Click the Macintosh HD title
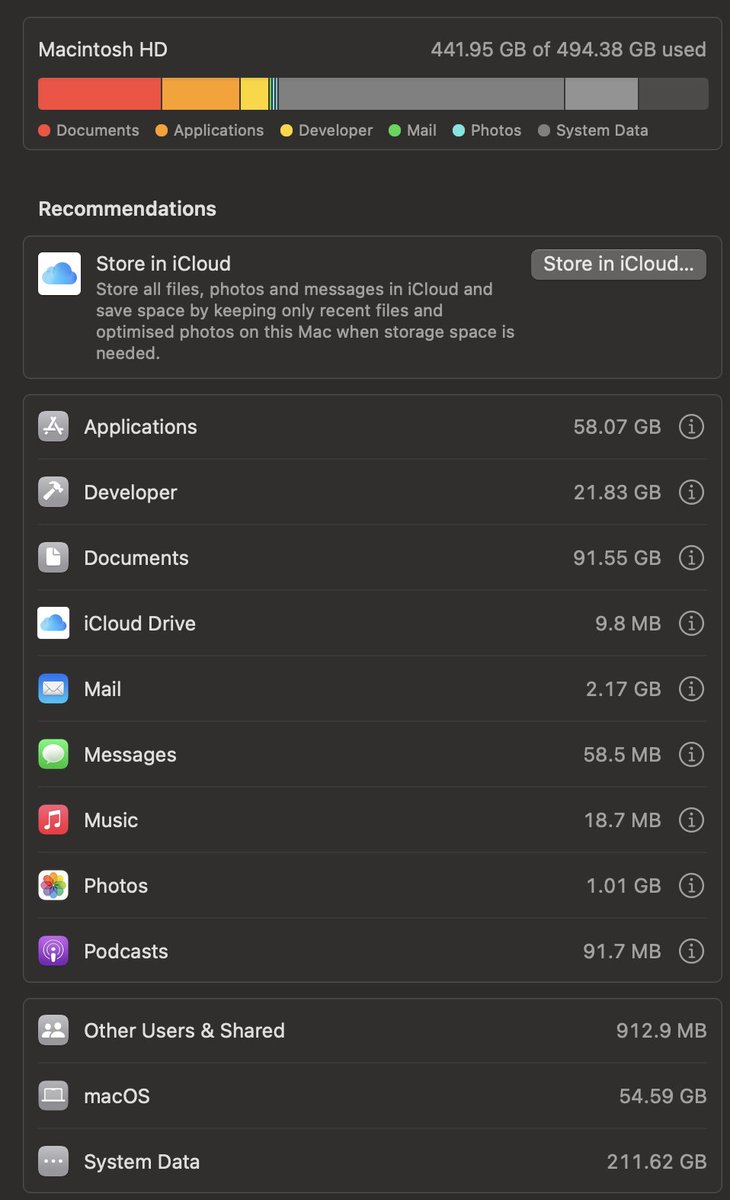The width and height of the screenshot is (730, 1200). pyautogui.click(x=103, y=49)
